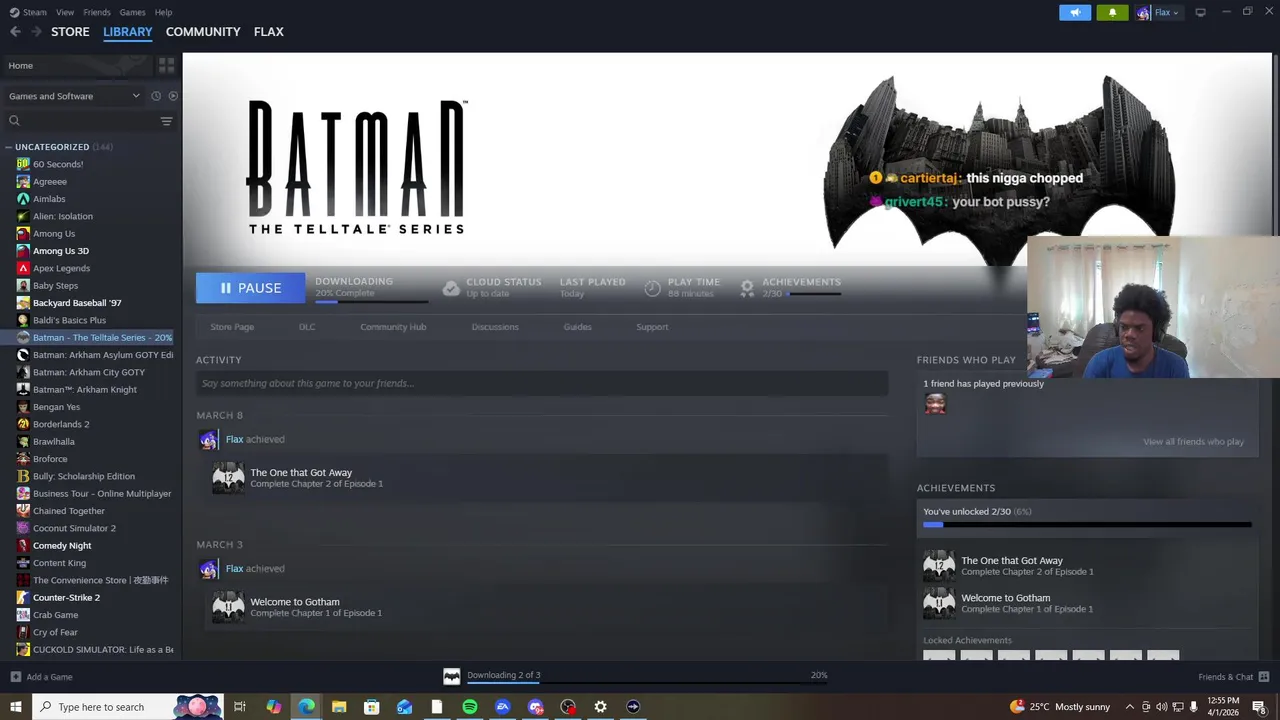Open the Windows Start menu
Image resolution: width=1280 pixels, height=720 pixels.
(x=15, y=707)
